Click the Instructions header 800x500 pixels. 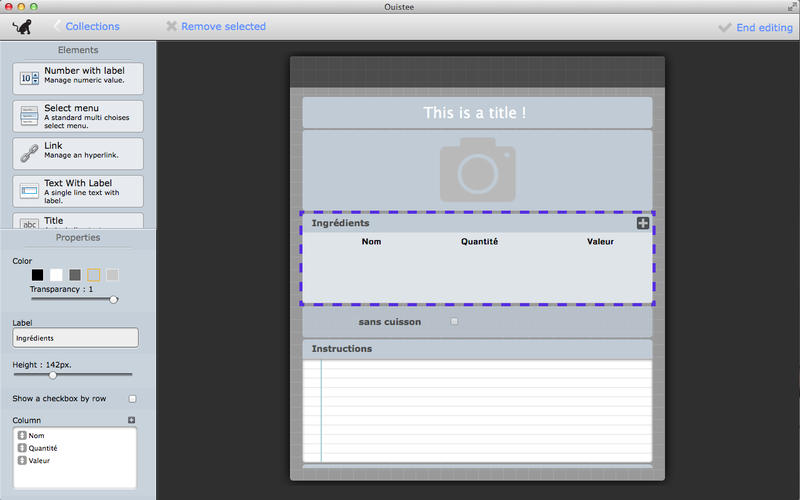(477, 349)
